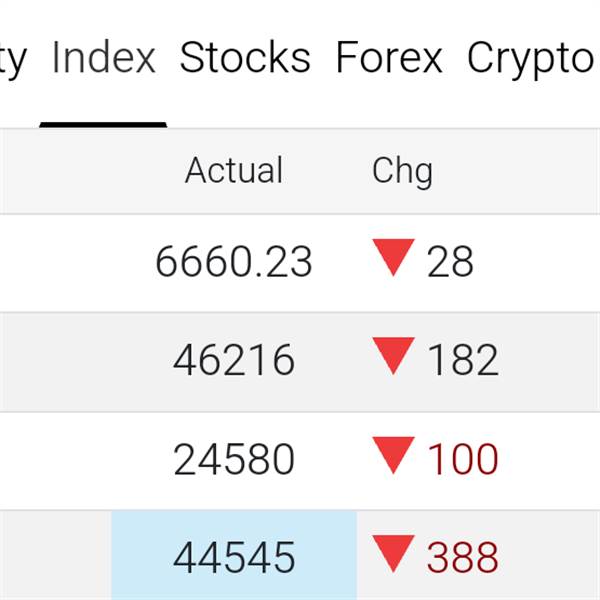600x600 pixels.
Task: Go to the Forex tab
Action: click(x=389, y=58)
